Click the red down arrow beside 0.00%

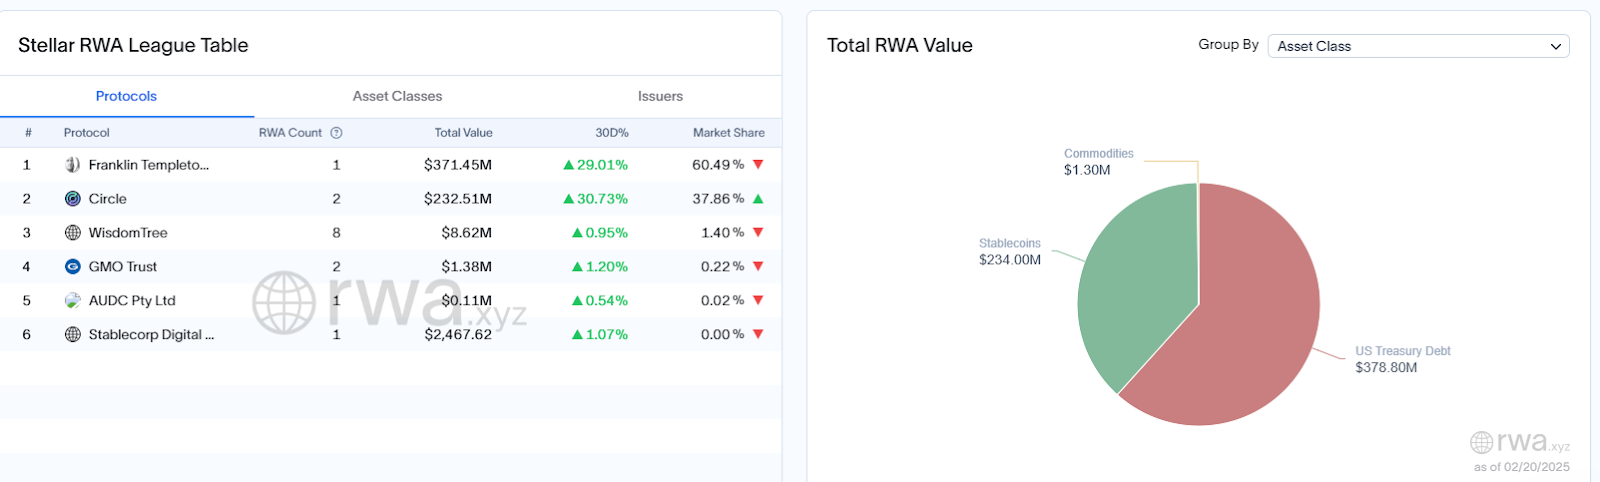[x=758, y=334]
